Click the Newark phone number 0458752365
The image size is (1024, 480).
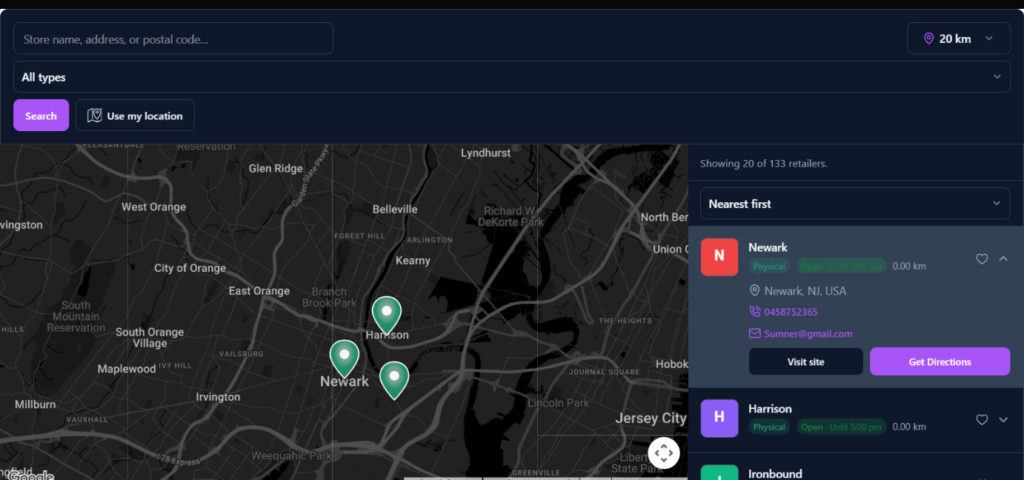(x=790, y=312)
